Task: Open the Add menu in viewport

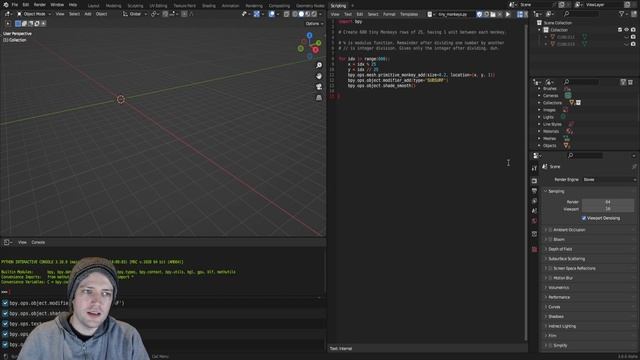Action: (88, 14)
